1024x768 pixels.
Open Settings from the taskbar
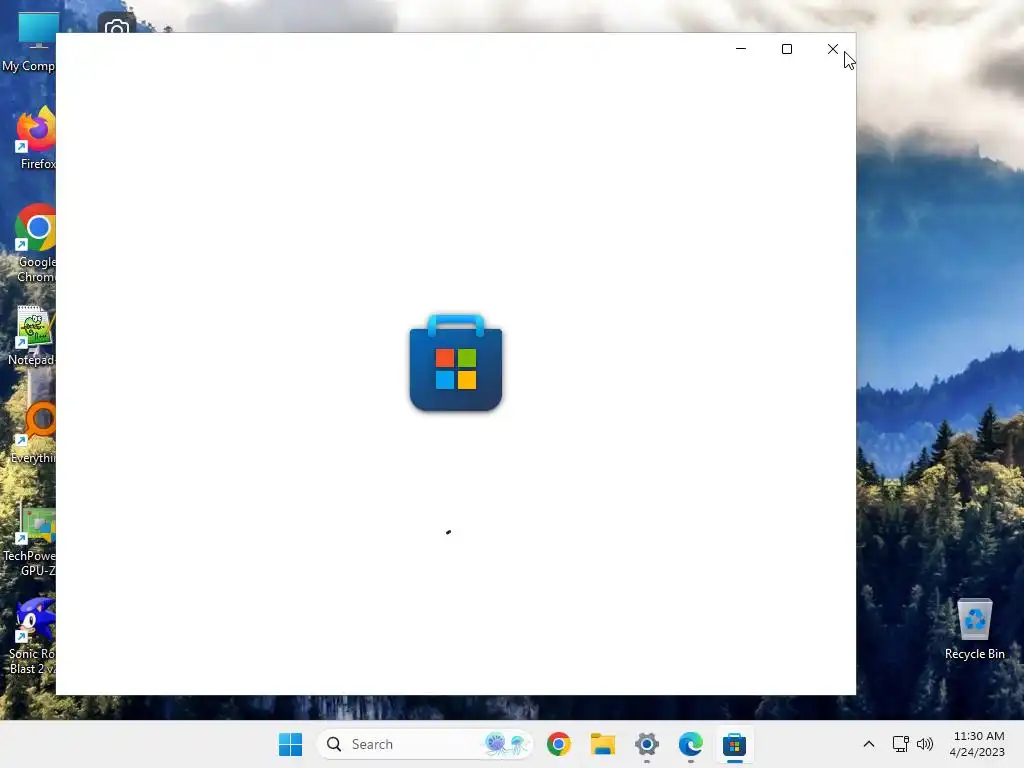click(x=647, y=744)
